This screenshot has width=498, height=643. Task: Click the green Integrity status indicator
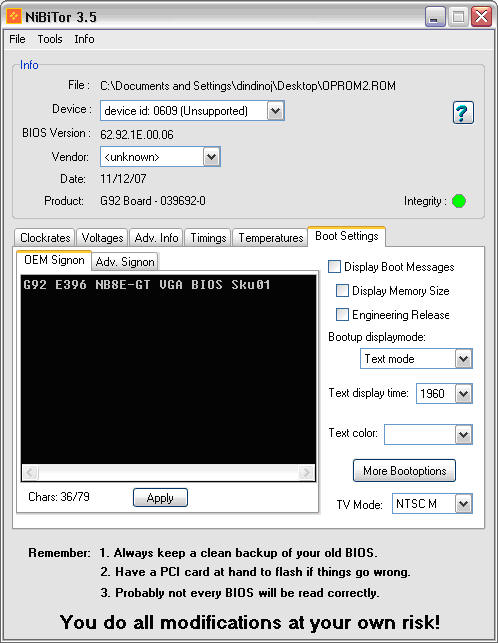[x=459, y=201]
